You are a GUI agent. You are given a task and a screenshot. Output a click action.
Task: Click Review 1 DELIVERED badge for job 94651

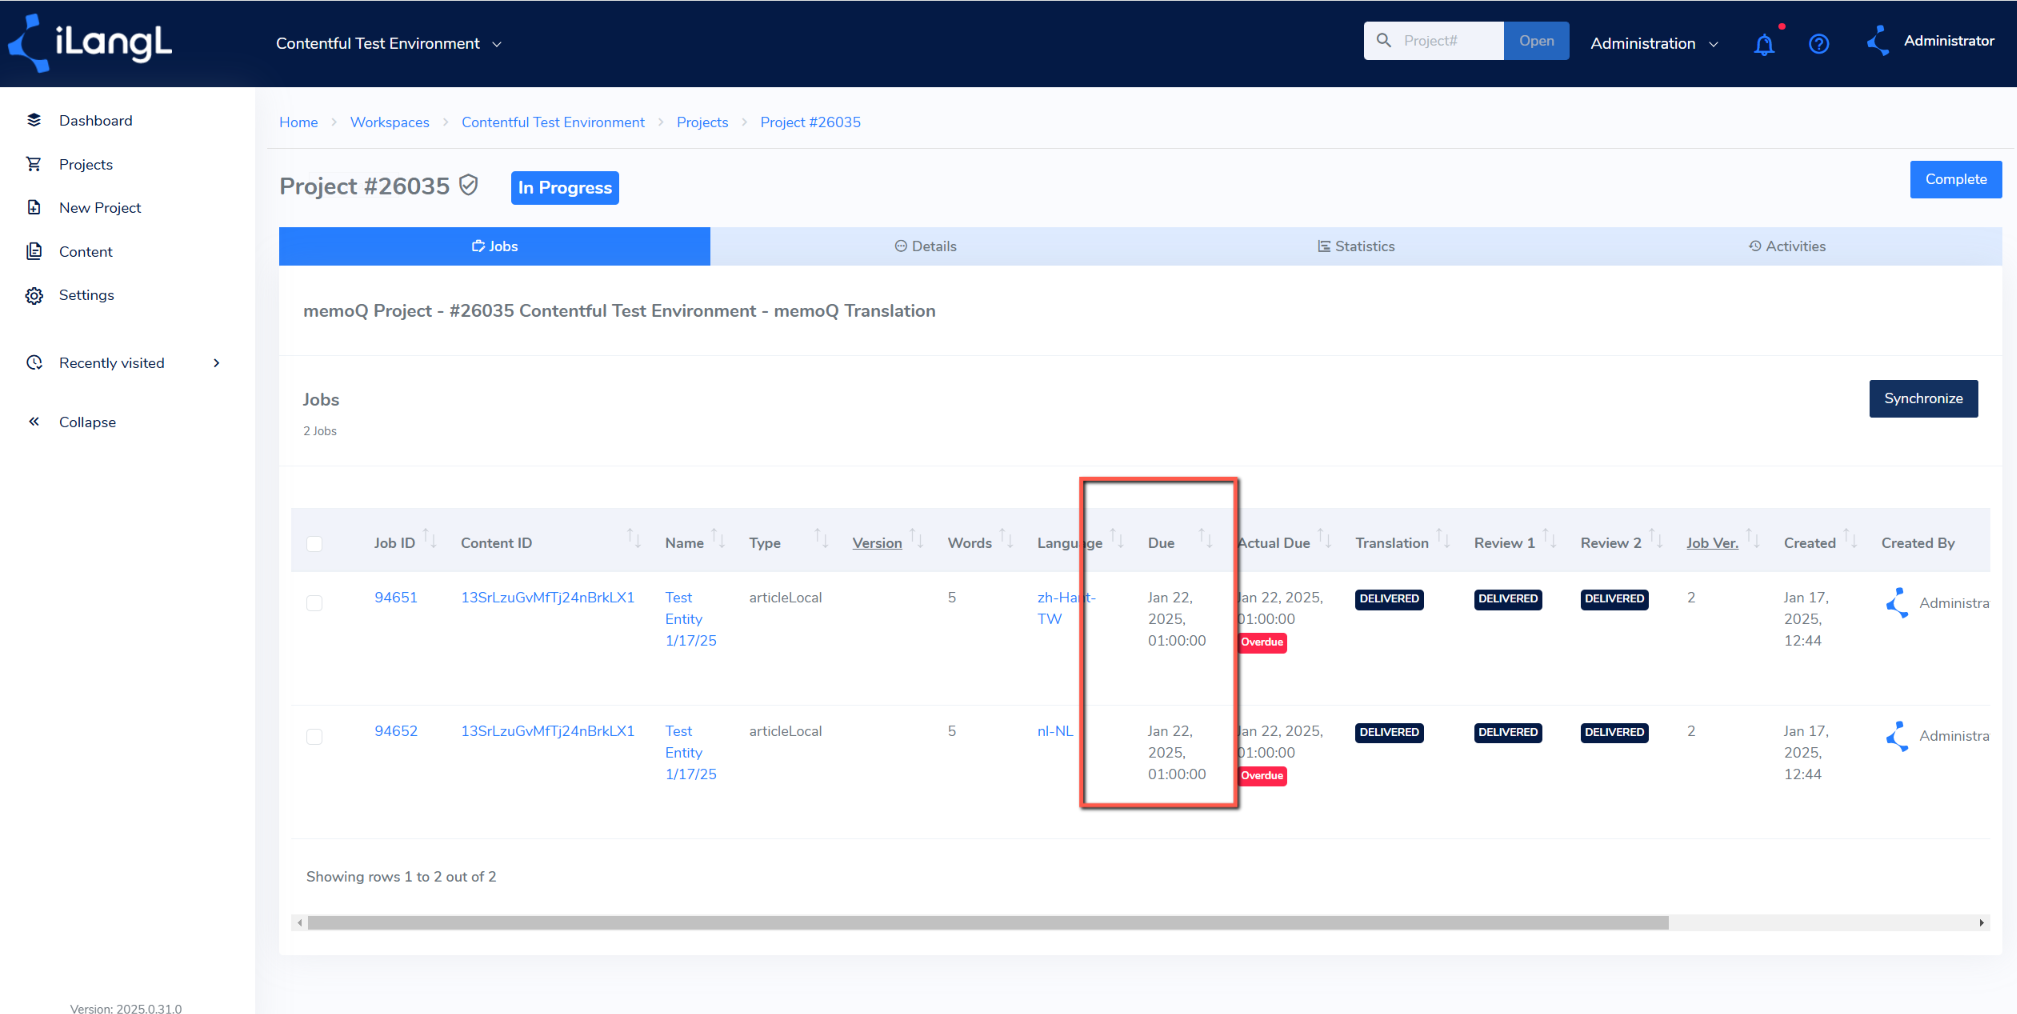pos(1508,599)
